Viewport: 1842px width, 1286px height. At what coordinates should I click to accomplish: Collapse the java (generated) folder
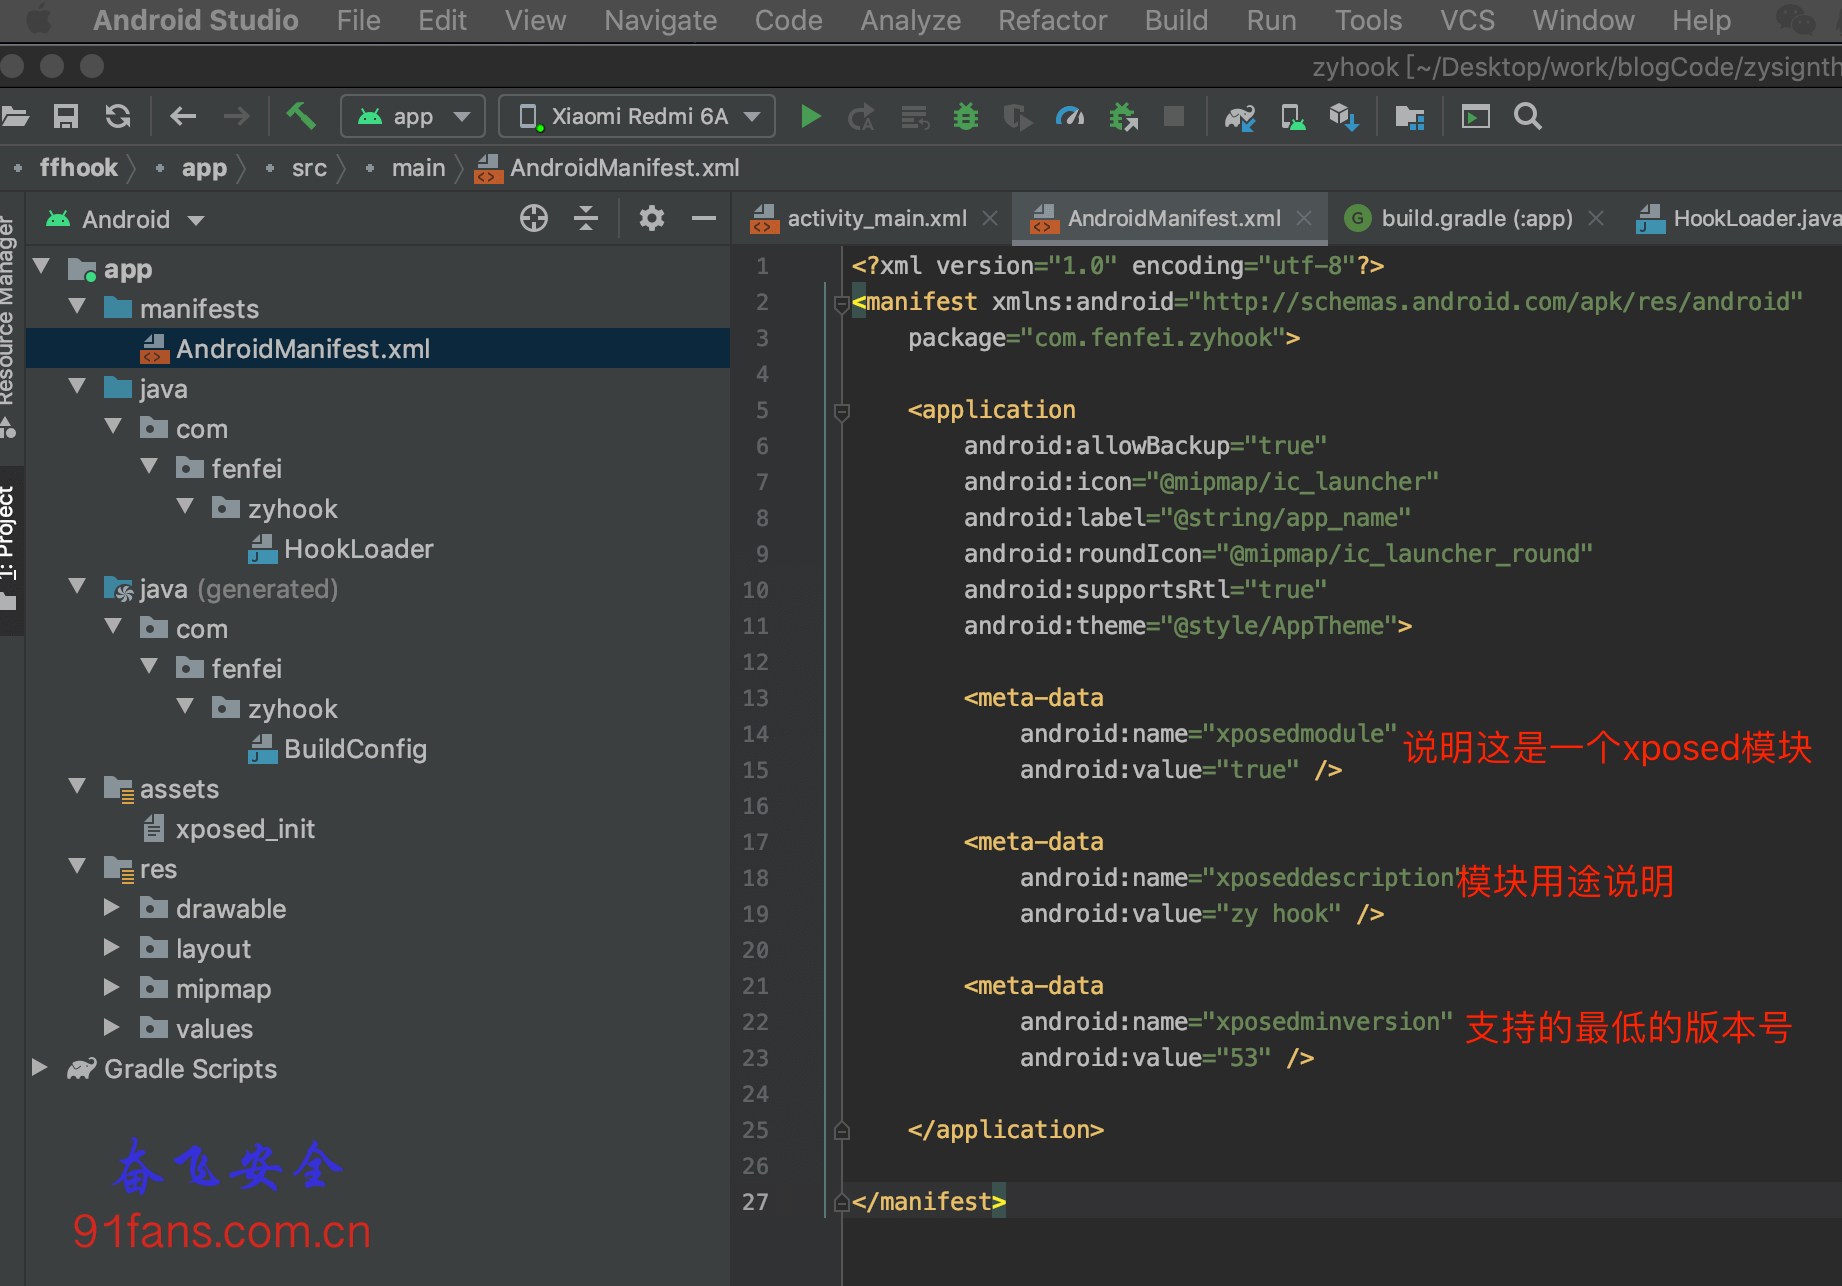[78, 587]
